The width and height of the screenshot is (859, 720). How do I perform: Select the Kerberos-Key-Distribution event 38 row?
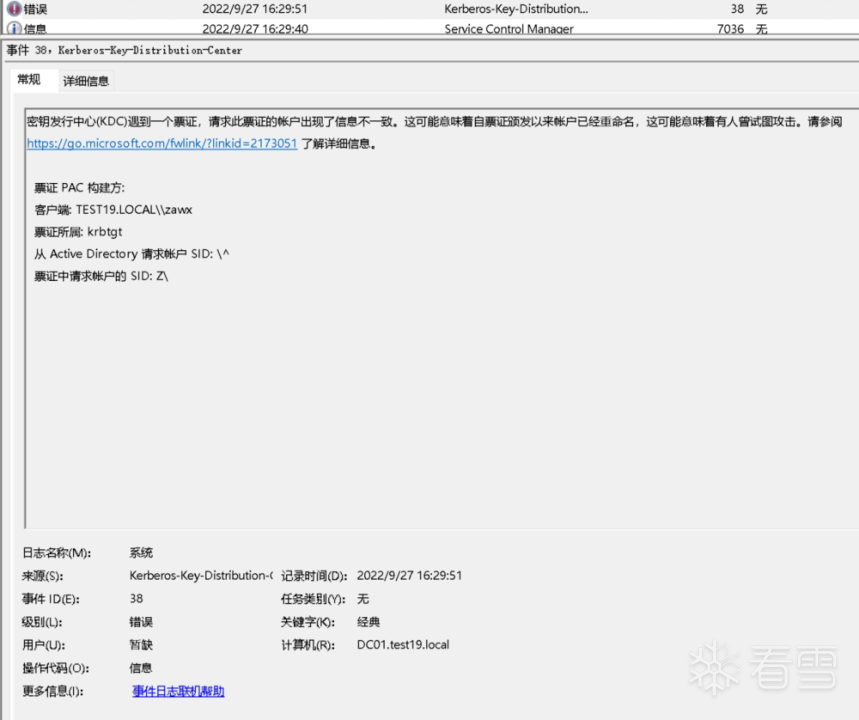click(430, 9)
